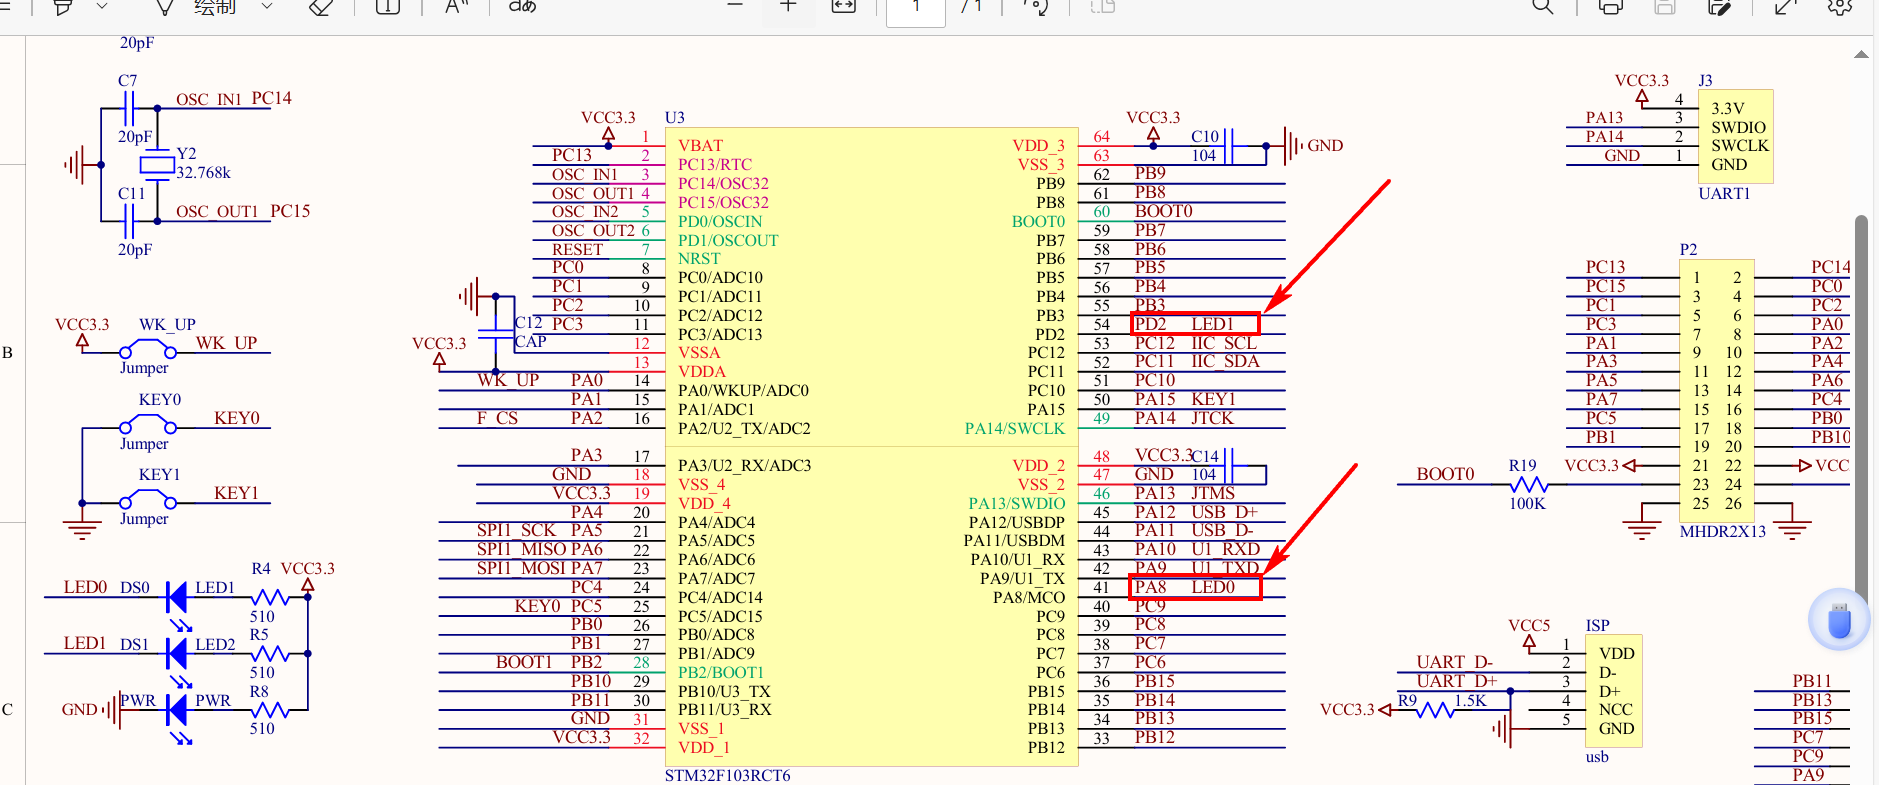Click the Y2 crystal designator

click(x=186, y=153)
